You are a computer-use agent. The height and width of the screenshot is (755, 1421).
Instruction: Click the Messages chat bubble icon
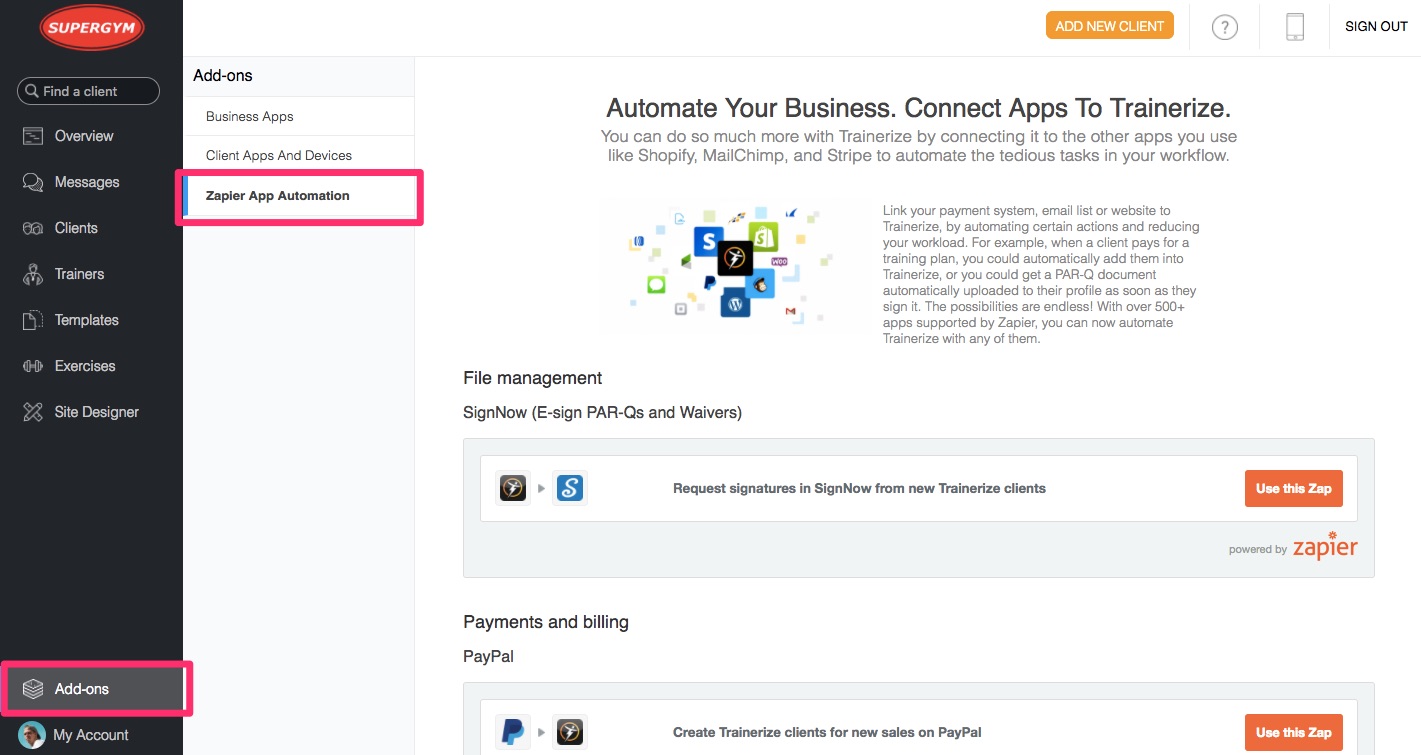pos(33,182)
